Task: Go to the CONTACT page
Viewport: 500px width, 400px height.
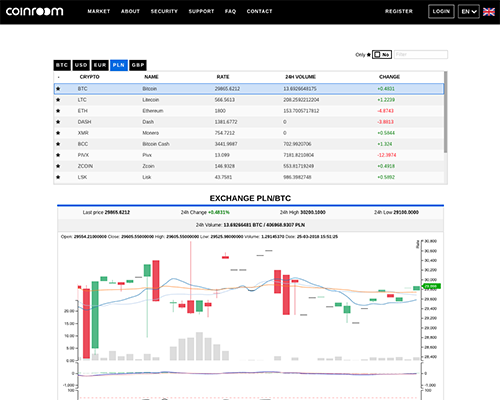Action: [x=259, y=11]
